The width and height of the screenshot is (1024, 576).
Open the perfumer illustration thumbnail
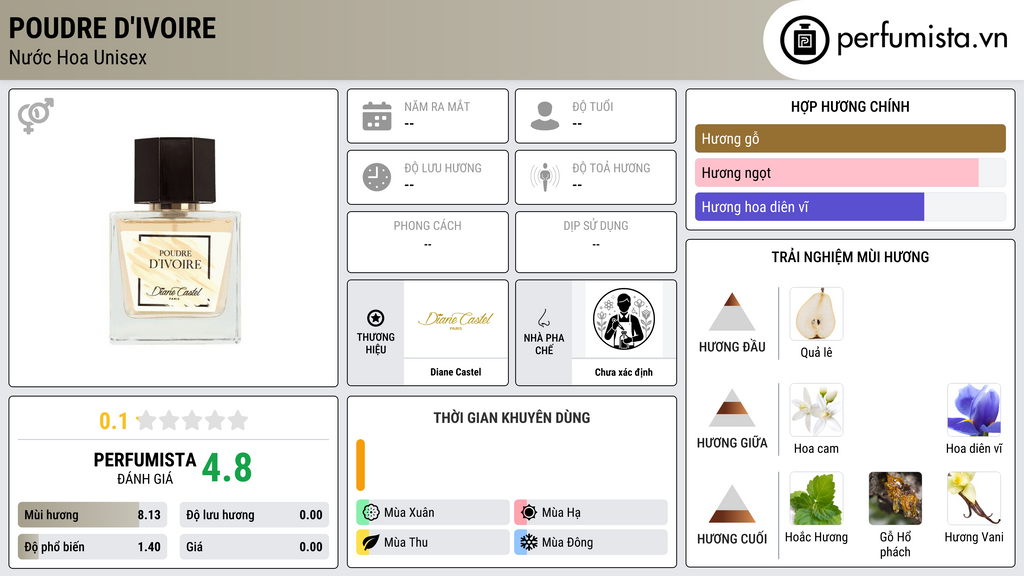click(x=624, y=319)
